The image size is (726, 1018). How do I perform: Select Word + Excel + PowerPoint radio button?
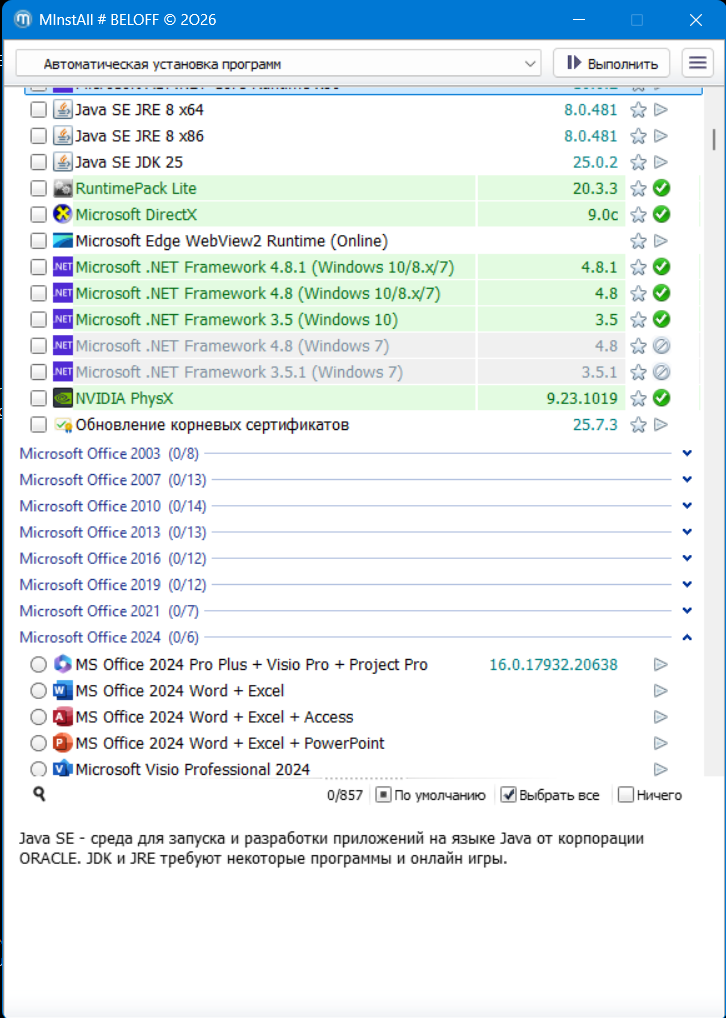click(x=39, y=743)
